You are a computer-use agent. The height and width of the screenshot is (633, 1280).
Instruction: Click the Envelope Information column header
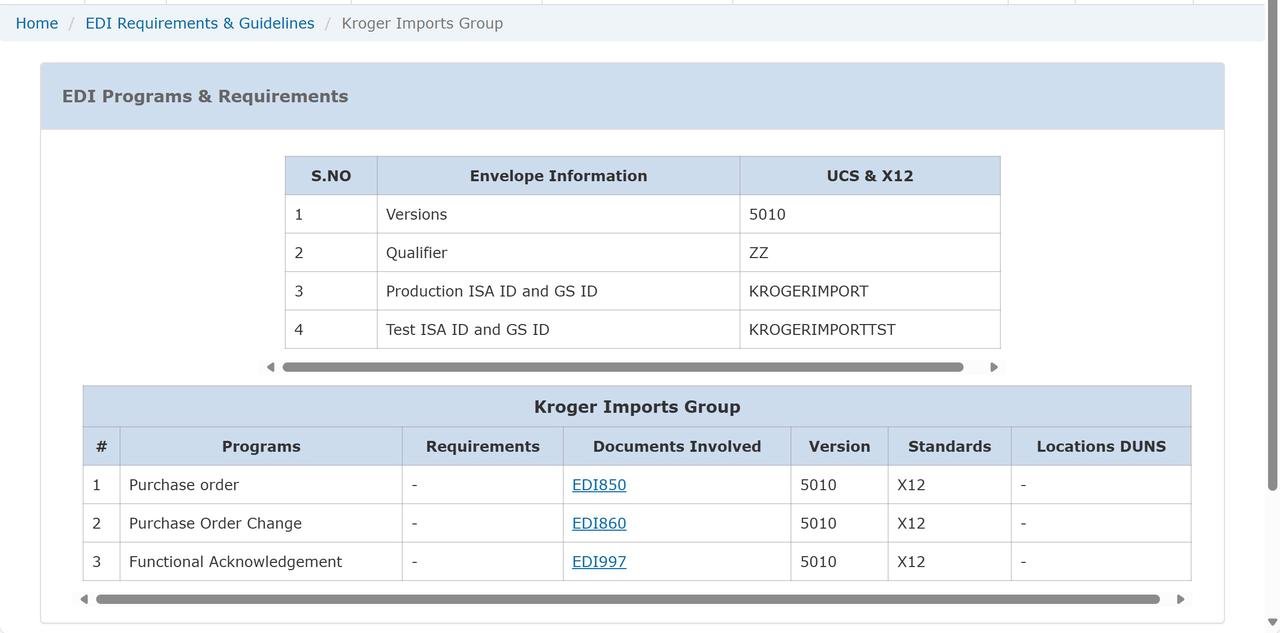[x=558, y=176]
